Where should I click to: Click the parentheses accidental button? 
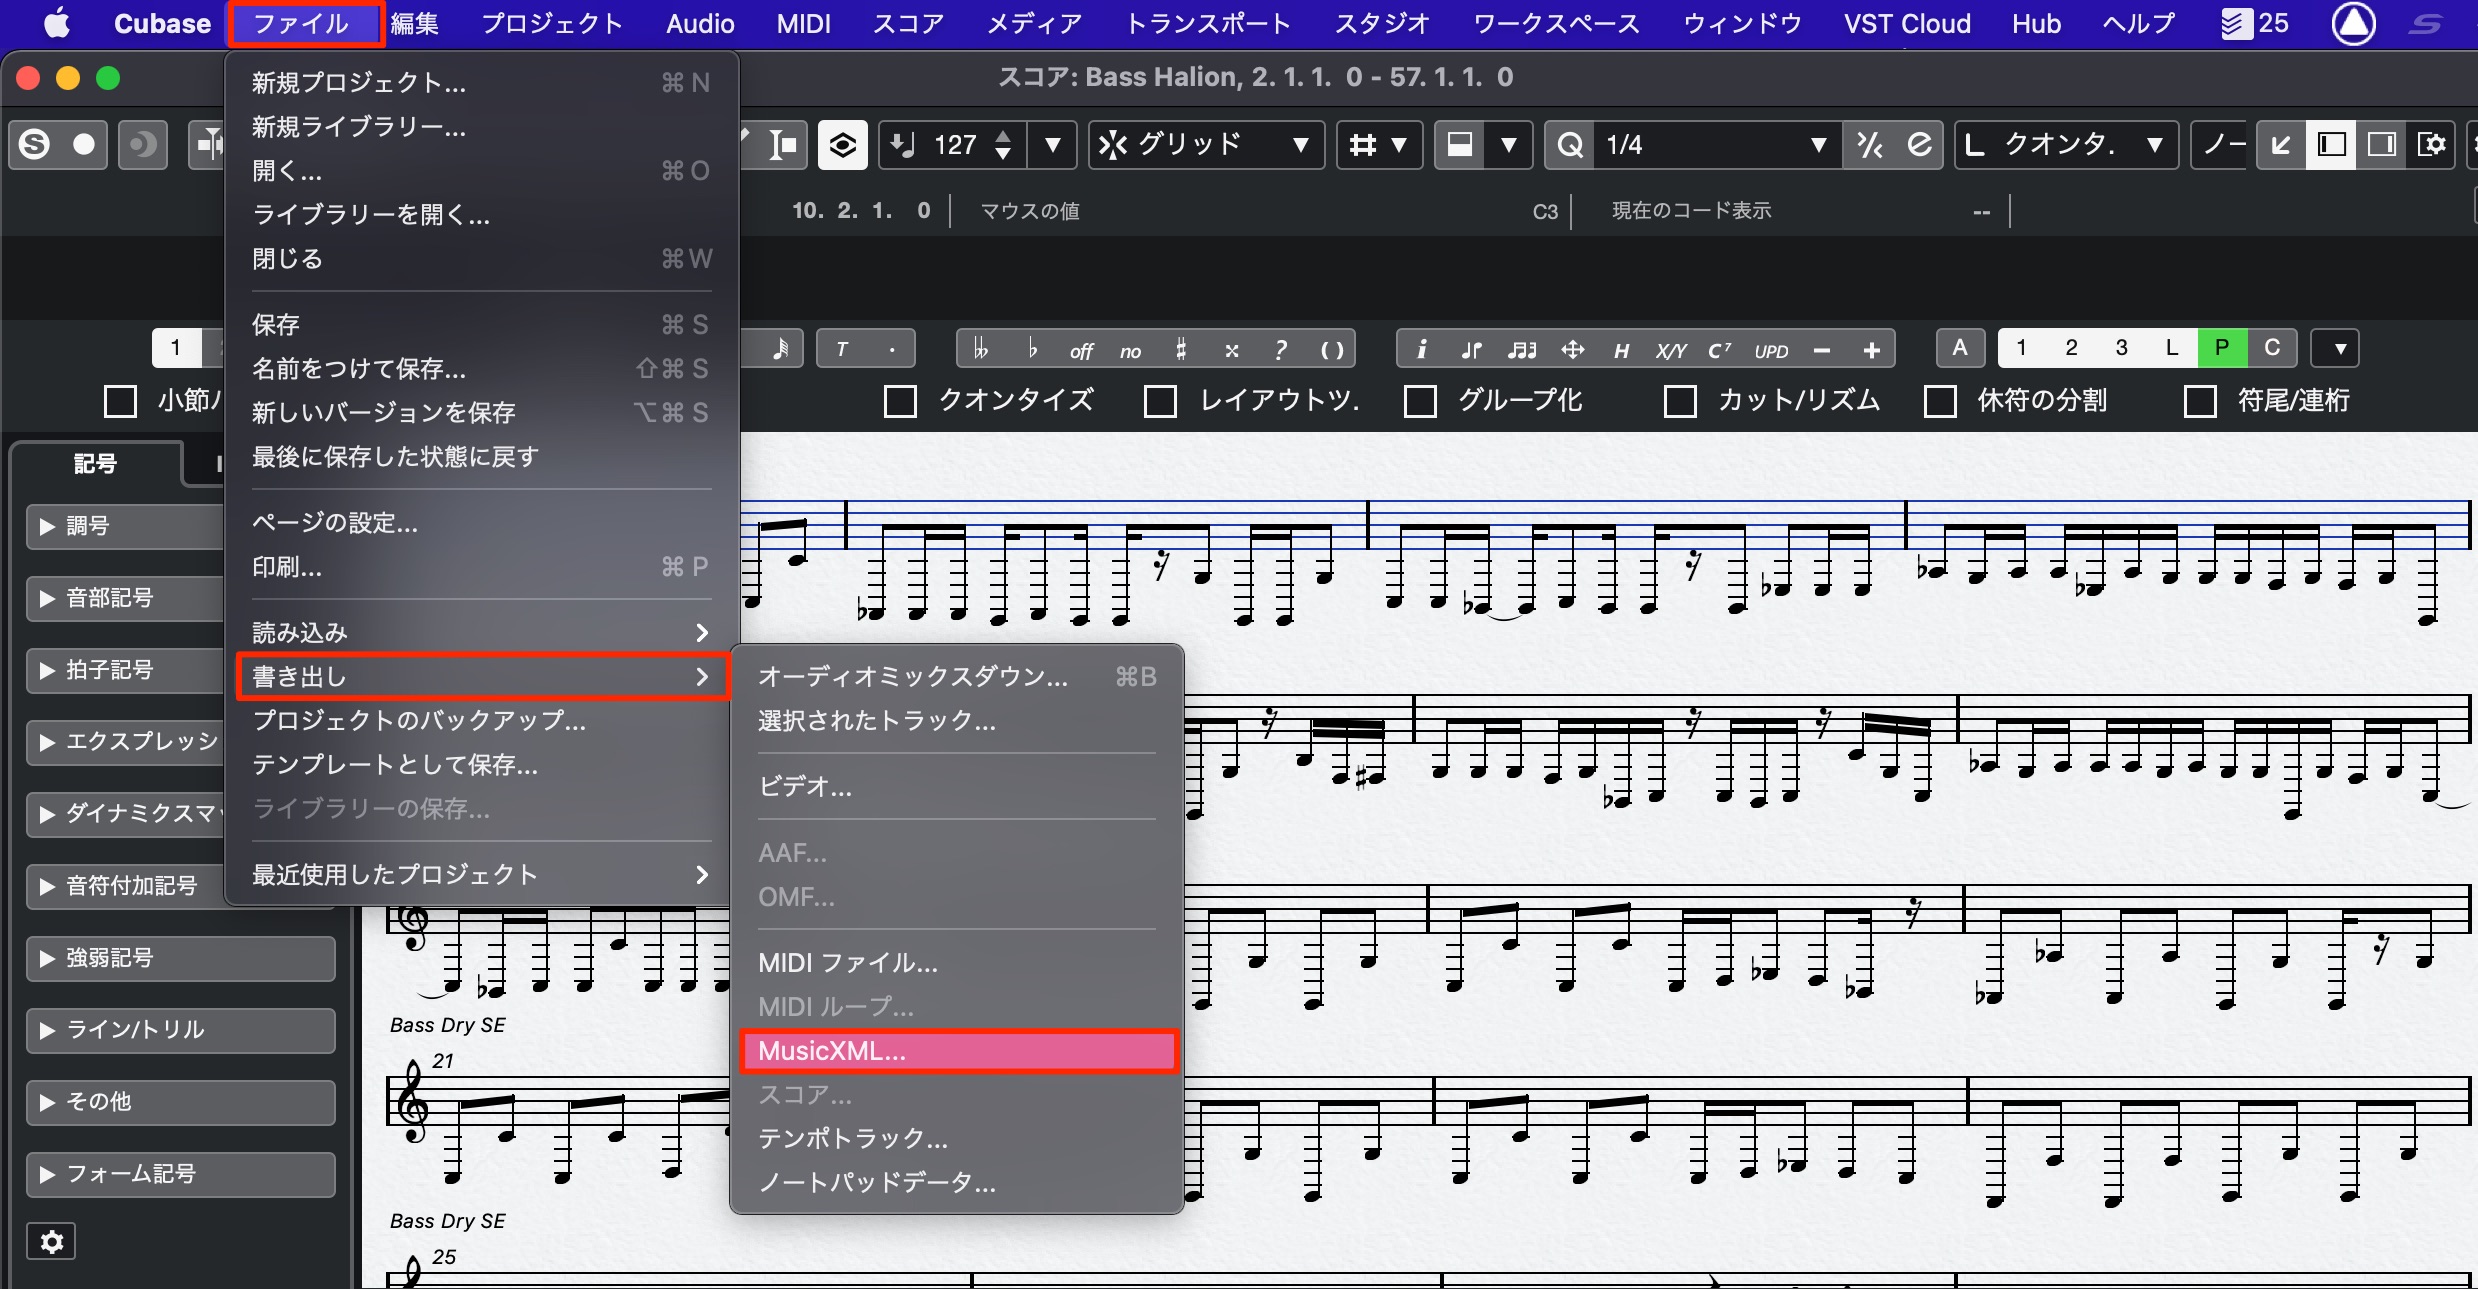pos(1331,350)
